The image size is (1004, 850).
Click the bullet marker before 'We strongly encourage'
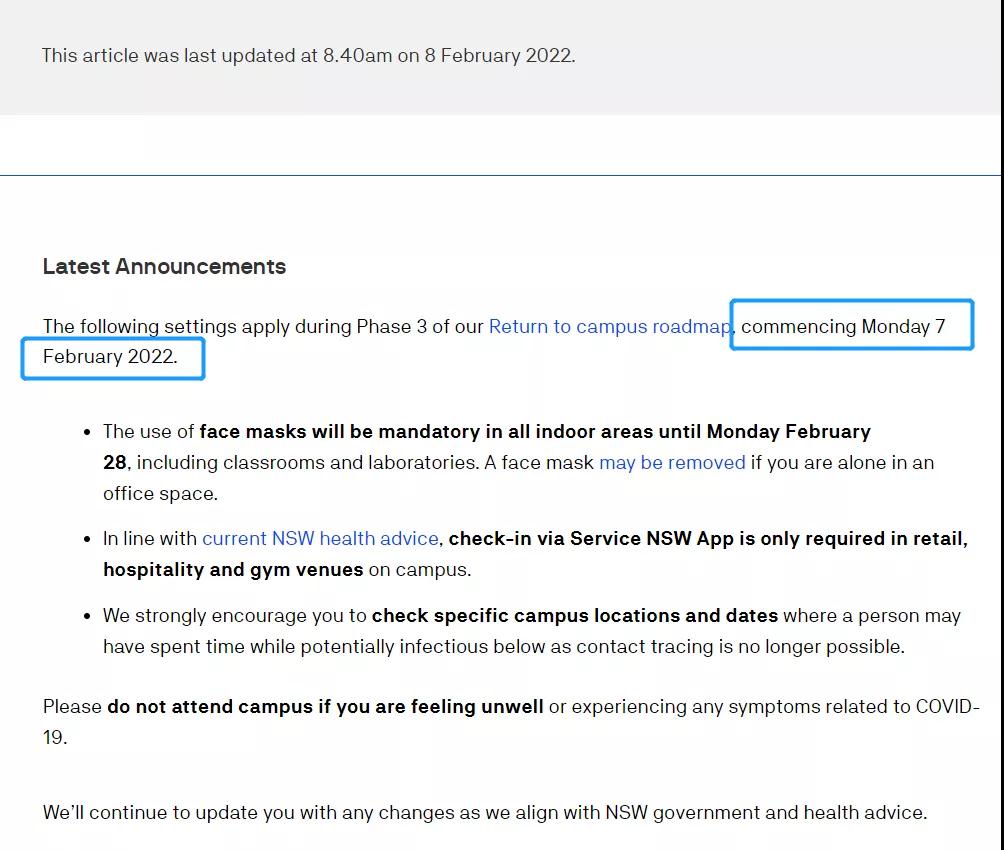click(88, 616)
